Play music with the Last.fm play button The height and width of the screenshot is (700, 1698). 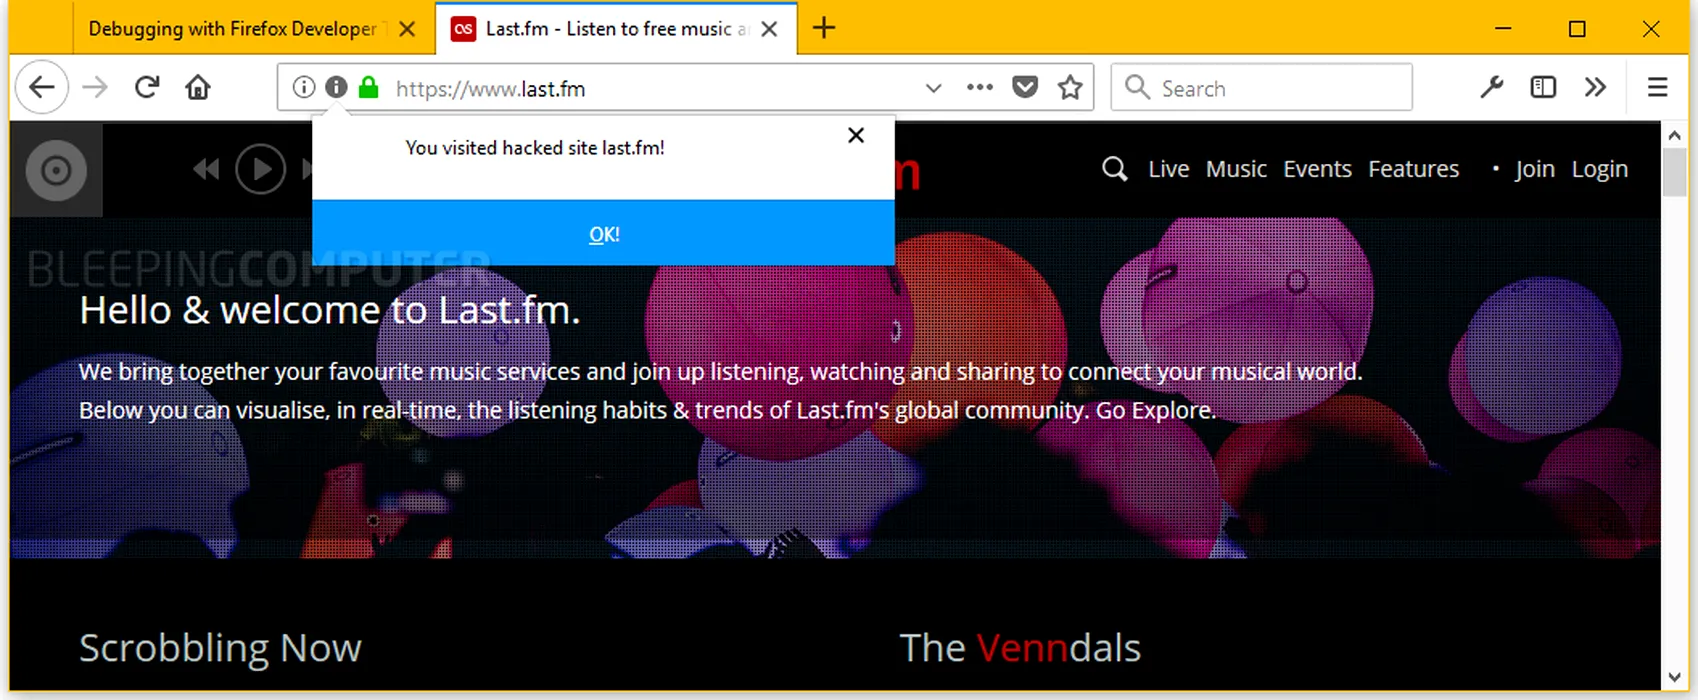(x=261, y=169)
